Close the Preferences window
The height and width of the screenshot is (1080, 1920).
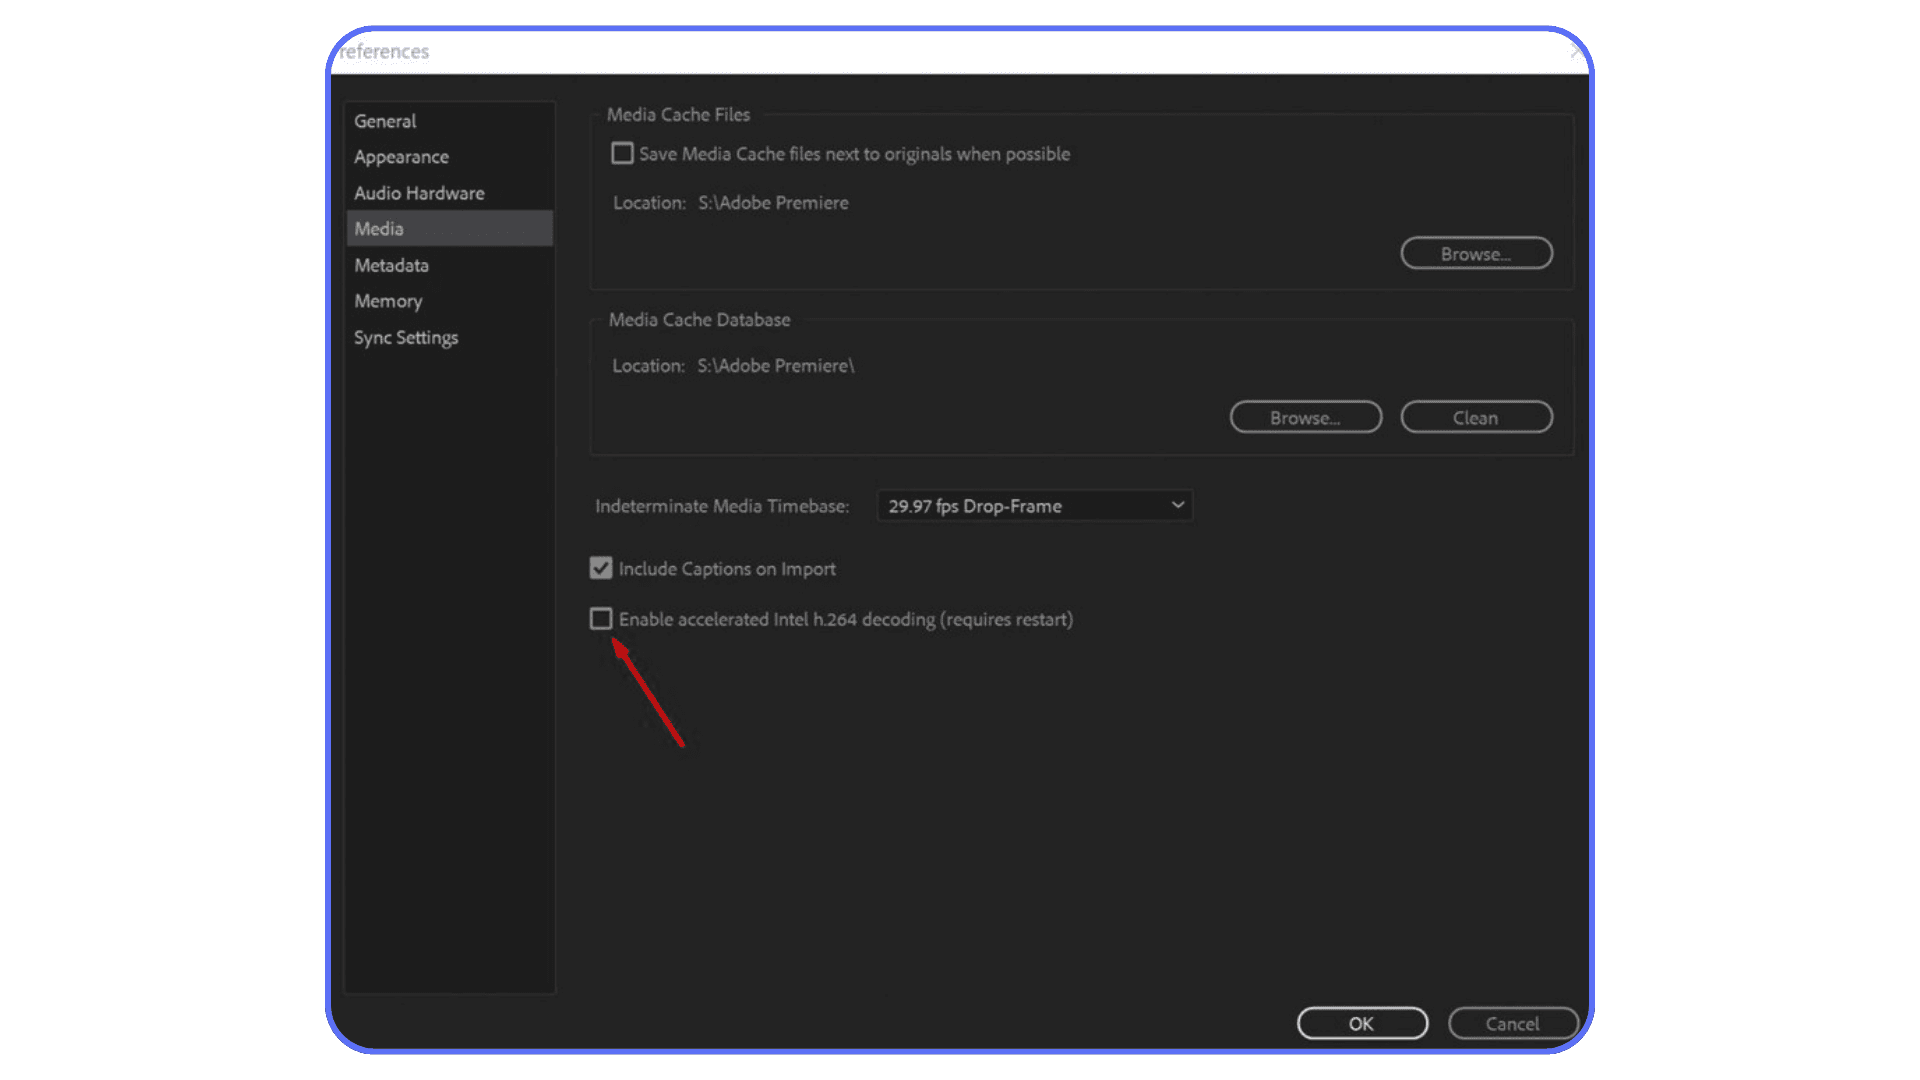(1575, 51)
